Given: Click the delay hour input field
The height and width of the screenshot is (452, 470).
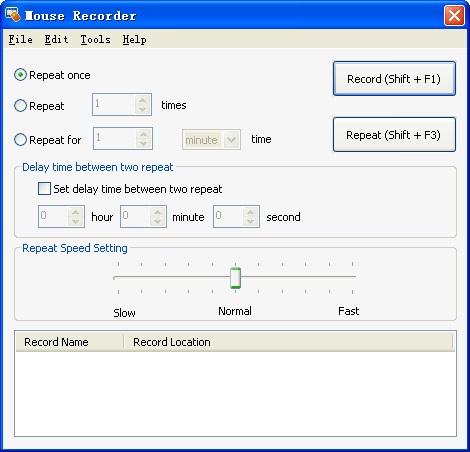Looking at the screenshot, I should click(53, 217).
